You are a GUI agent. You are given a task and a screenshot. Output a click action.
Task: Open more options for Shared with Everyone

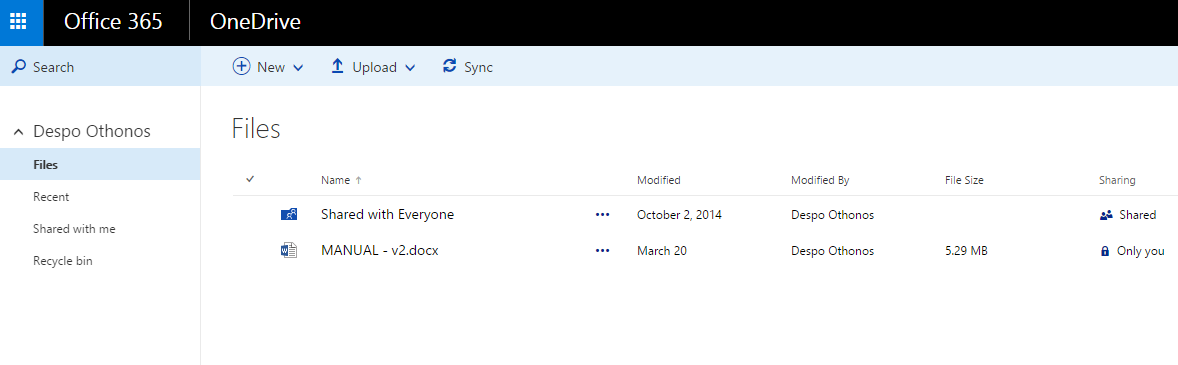point(603,215)
